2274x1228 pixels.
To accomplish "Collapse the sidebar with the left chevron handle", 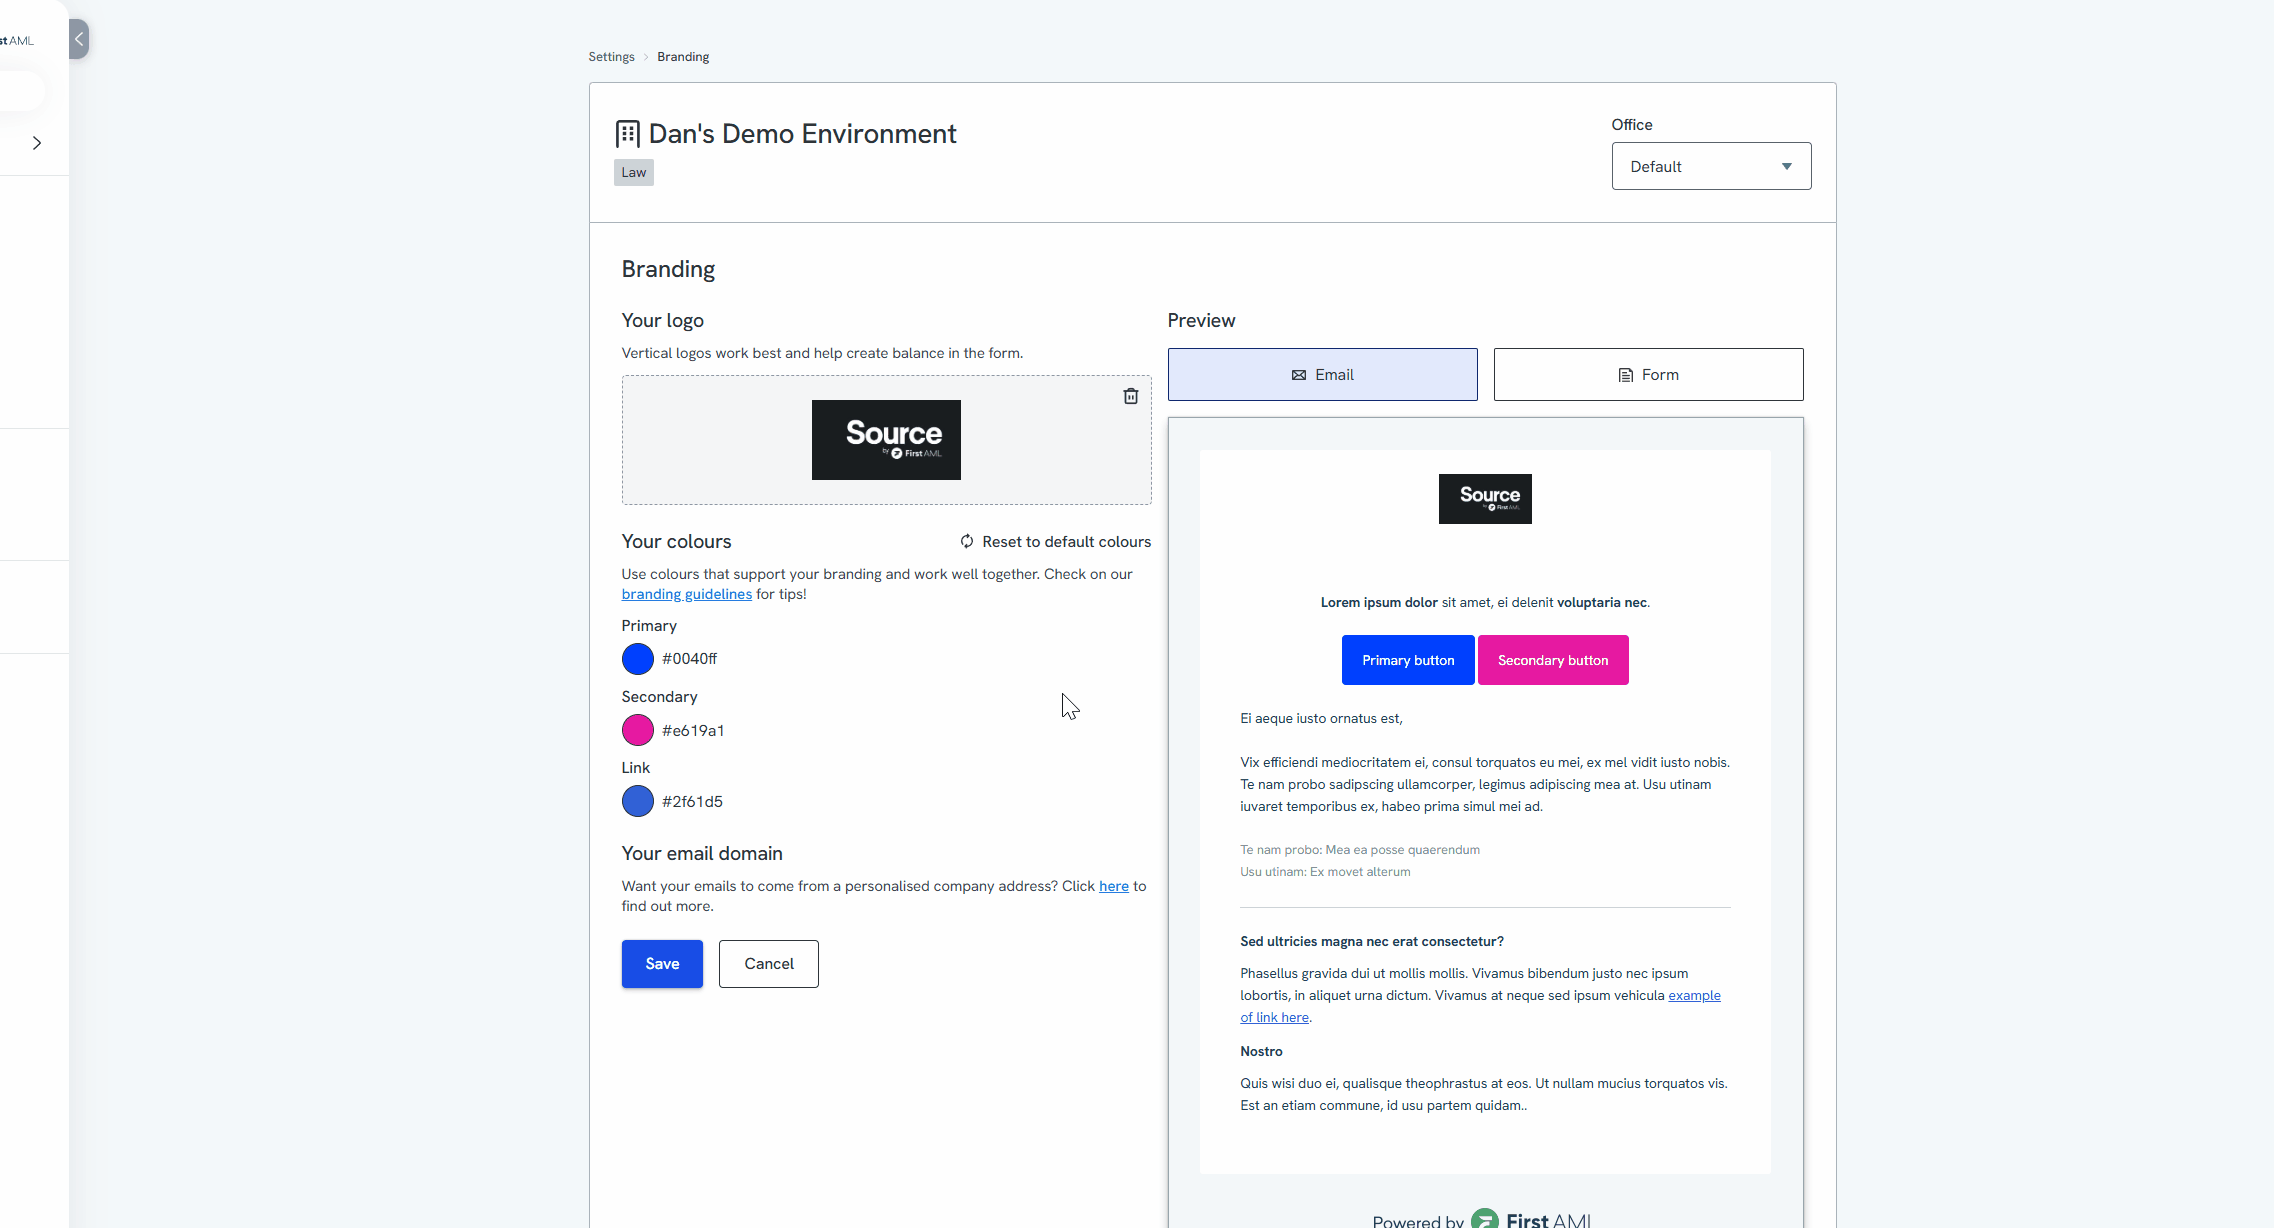I will click(79, 39).
